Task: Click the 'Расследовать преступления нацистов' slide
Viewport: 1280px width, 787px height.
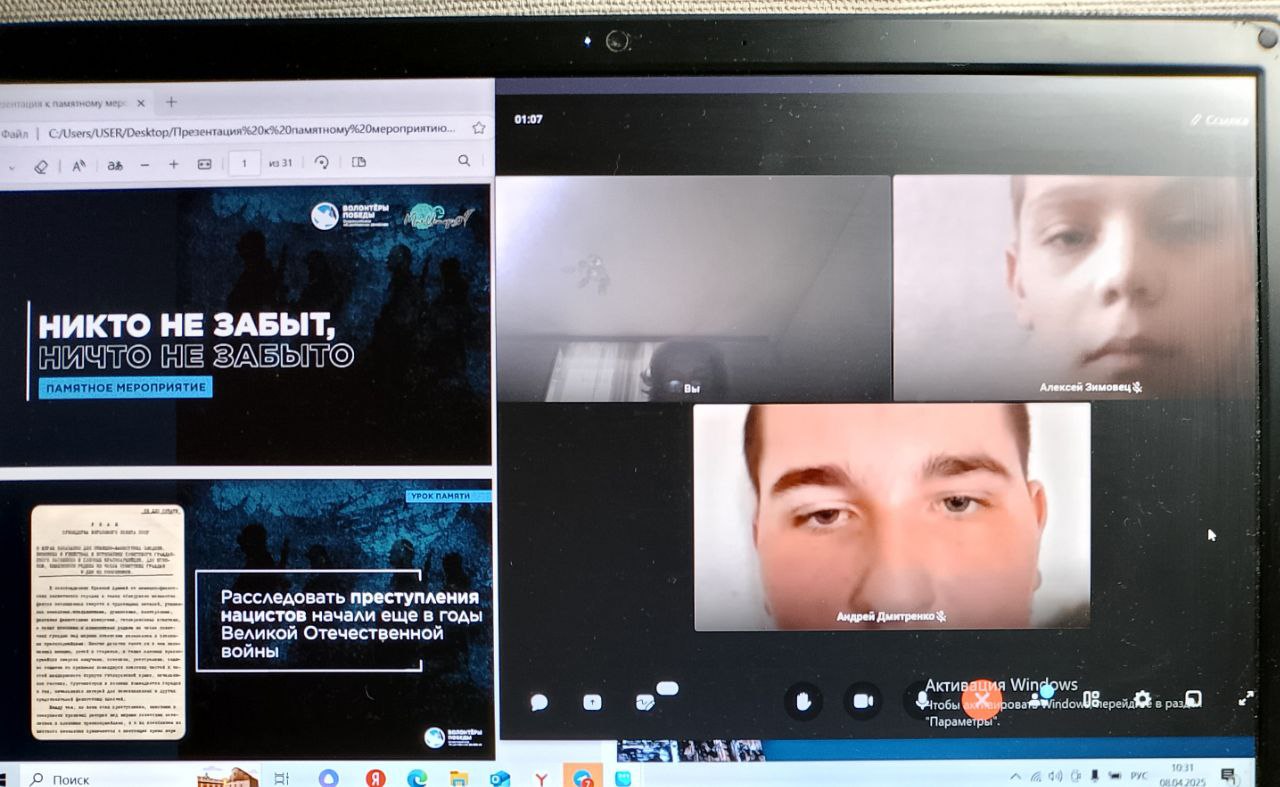Action: (x=246, y=620)
